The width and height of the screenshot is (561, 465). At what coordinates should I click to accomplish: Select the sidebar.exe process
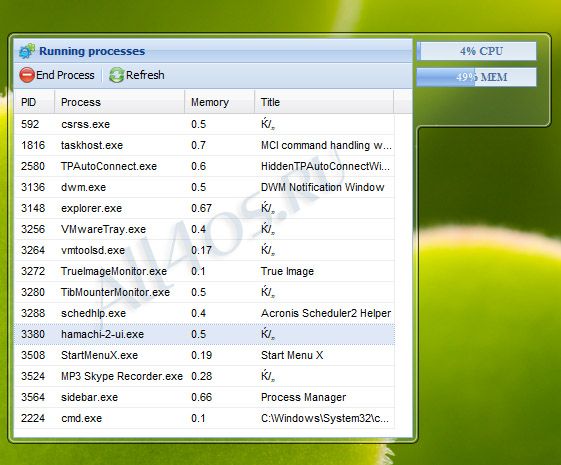[204, 397]
